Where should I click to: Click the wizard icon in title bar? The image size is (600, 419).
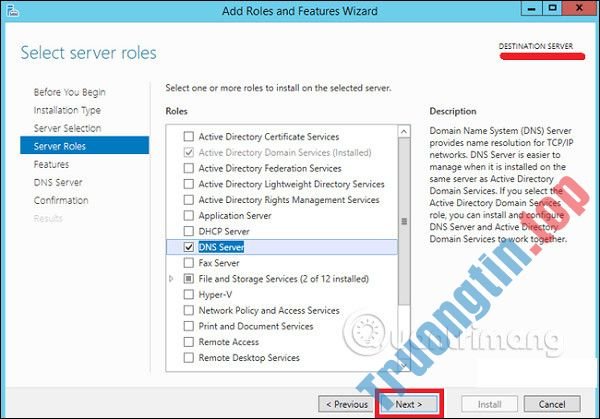pyautogui.click(x=12, y=10)
